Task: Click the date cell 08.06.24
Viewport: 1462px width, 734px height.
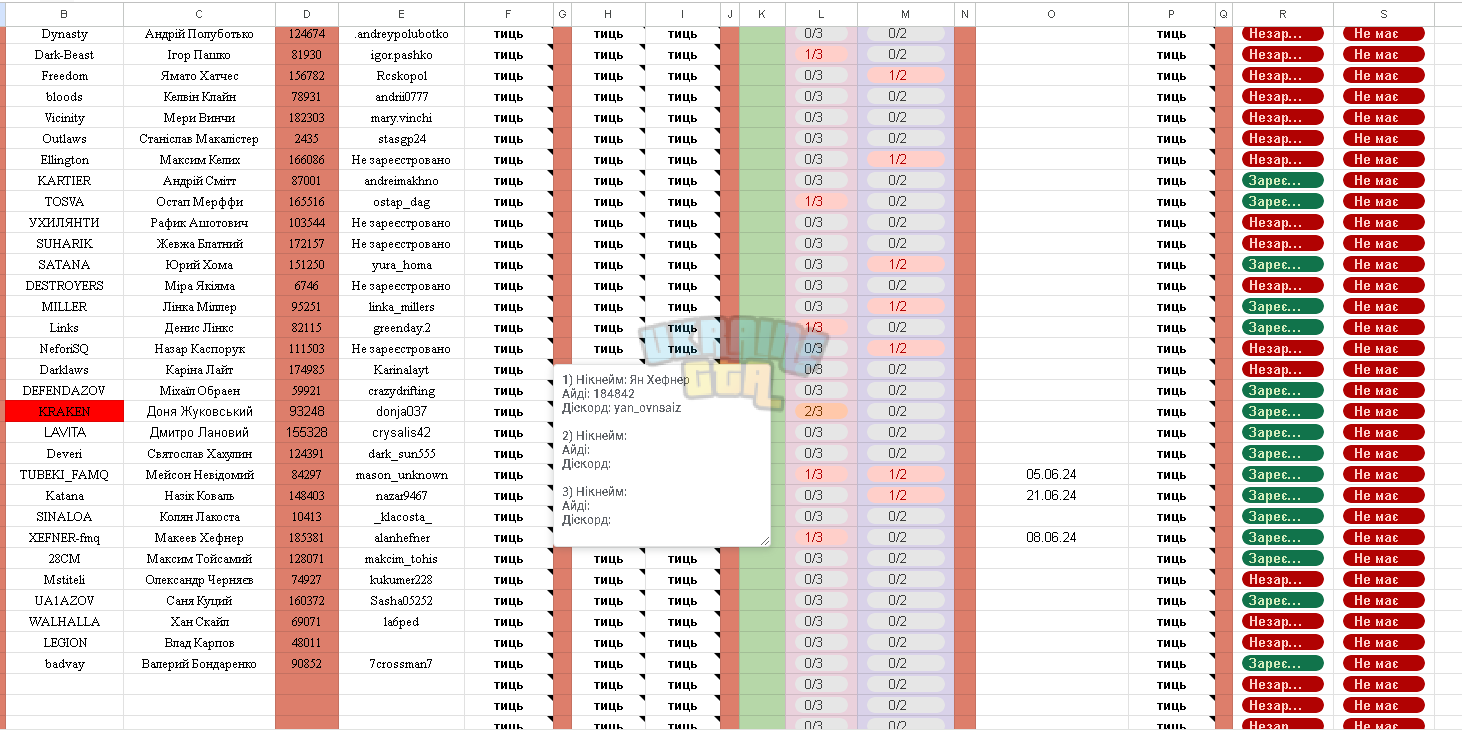Action: (x=1052, y=537)
